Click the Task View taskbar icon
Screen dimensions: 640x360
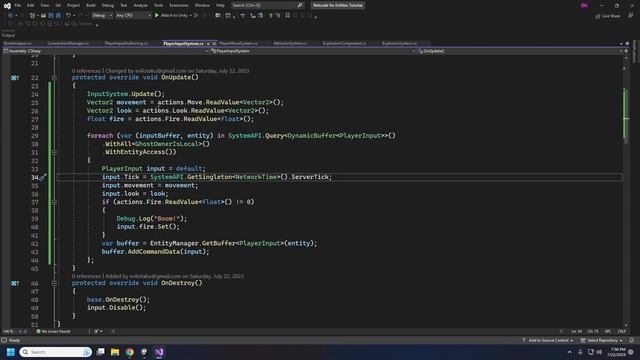coord(100,352)
